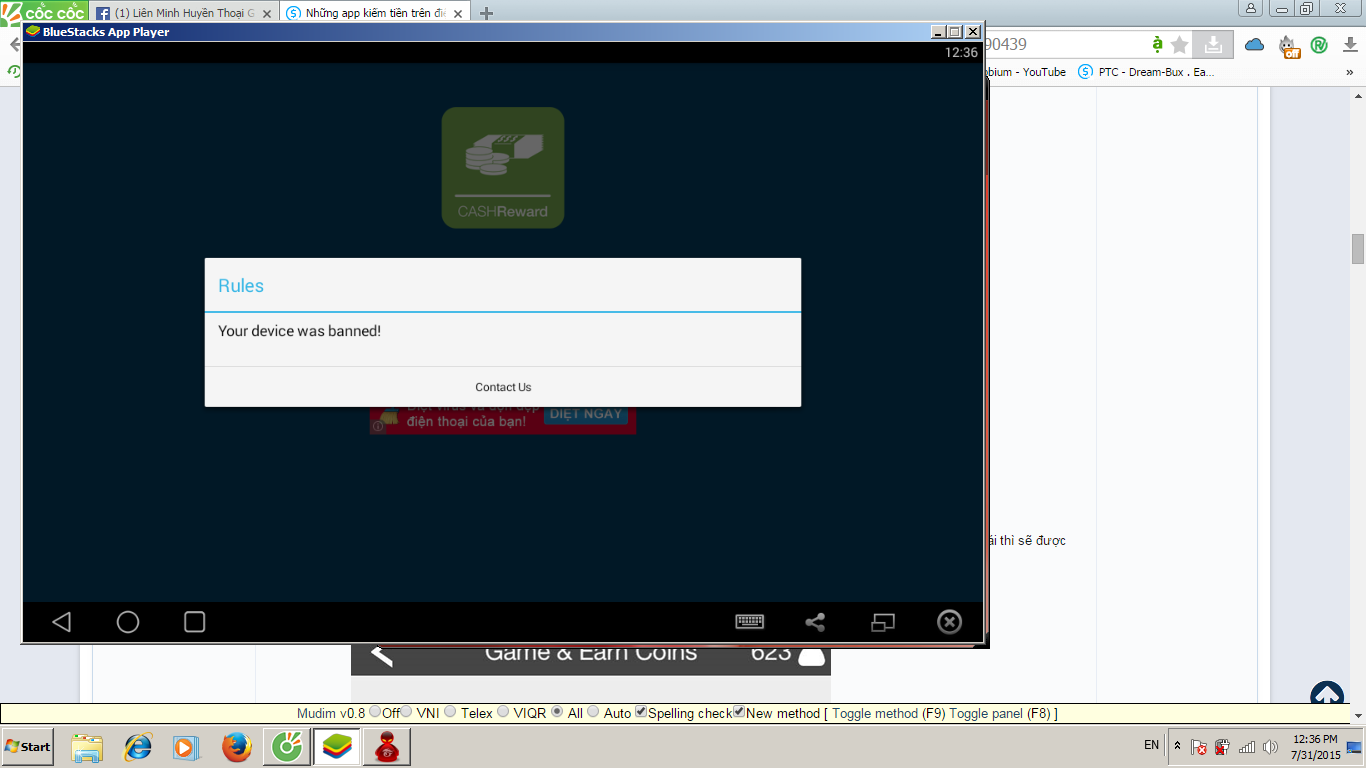Screen dimensions: 1366x768
Task: Select the VNI input method radio
Action: tap(406, 712)
